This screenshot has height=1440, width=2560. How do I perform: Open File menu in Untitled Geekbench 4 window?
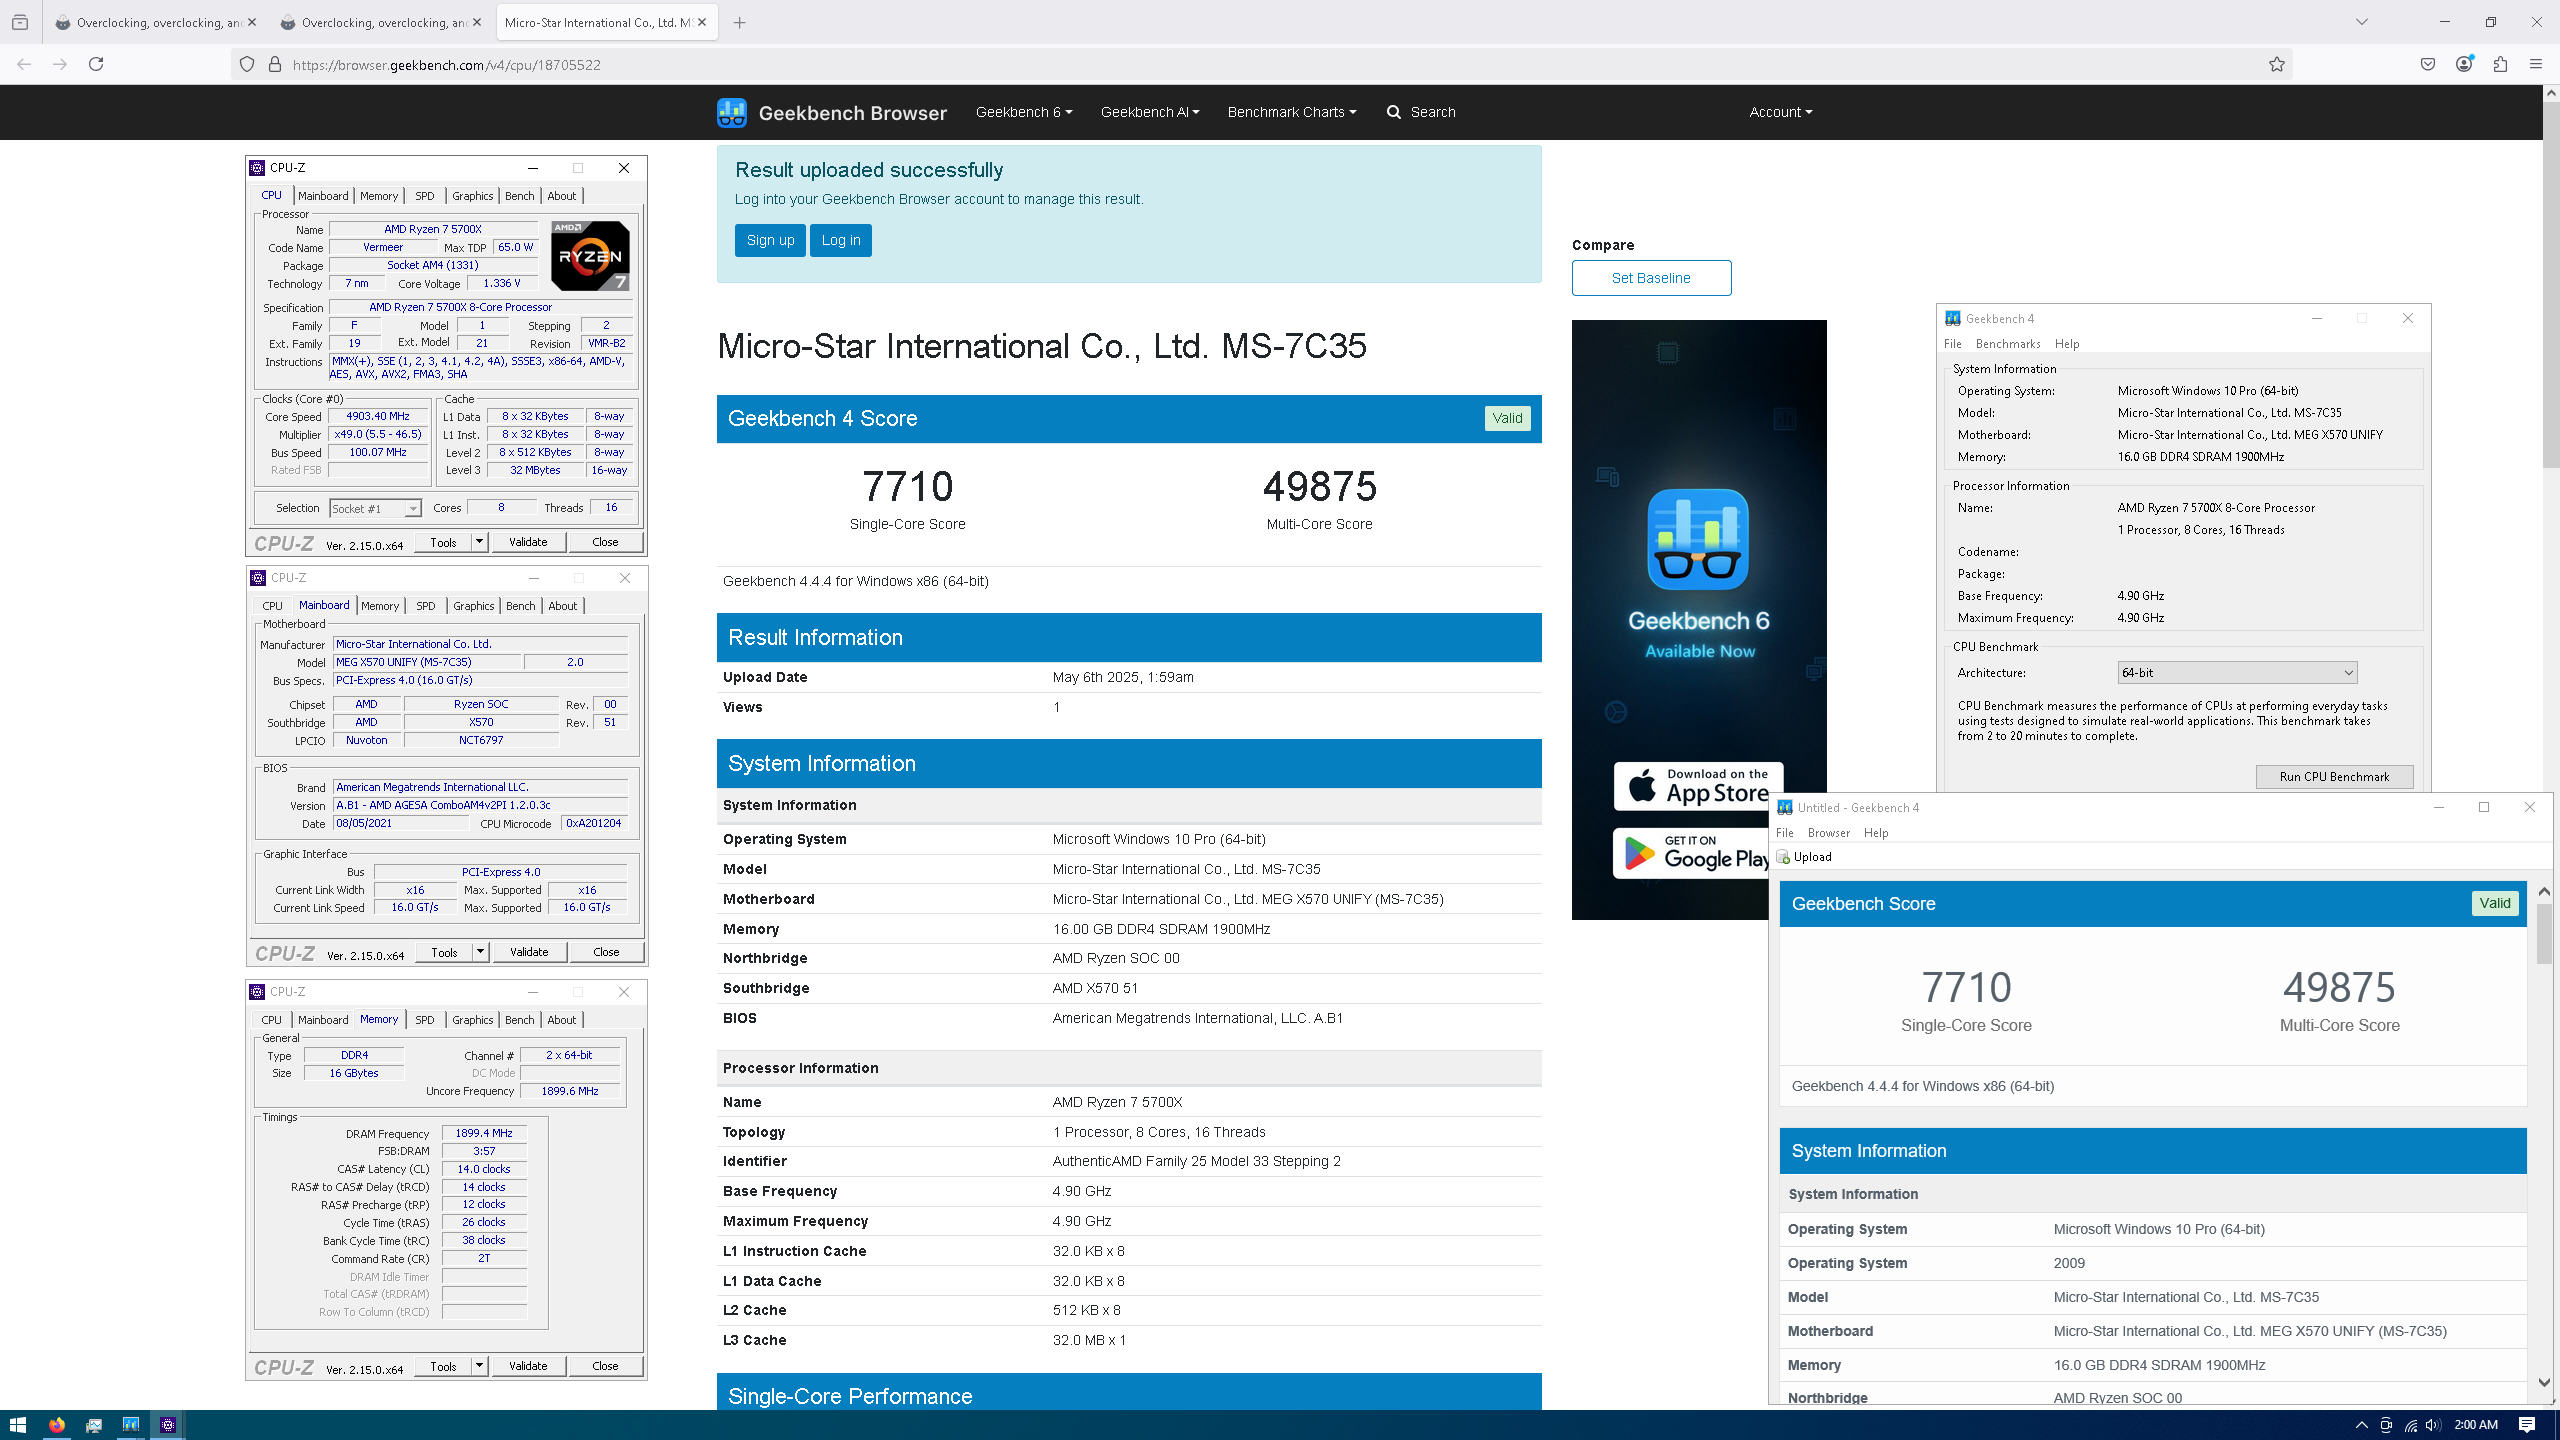click(1785, 833)
